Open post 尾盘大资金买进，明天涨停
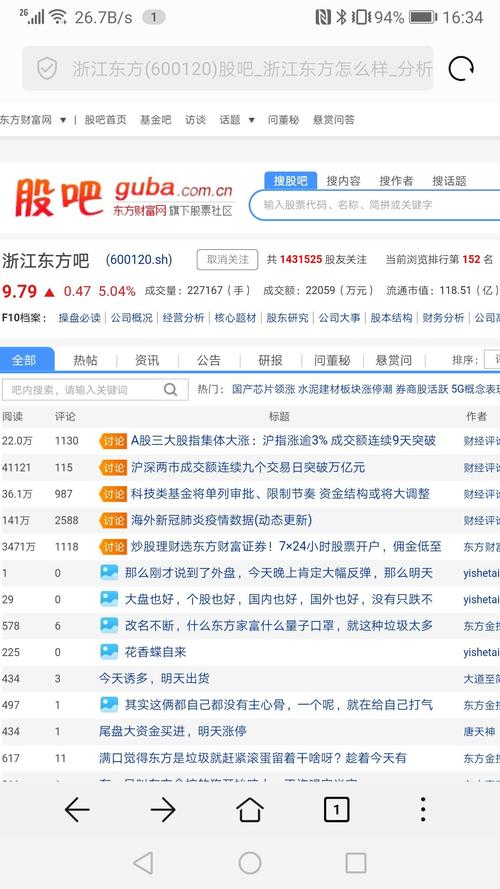Viewport: 500px width, 889px height. (173, 731)
